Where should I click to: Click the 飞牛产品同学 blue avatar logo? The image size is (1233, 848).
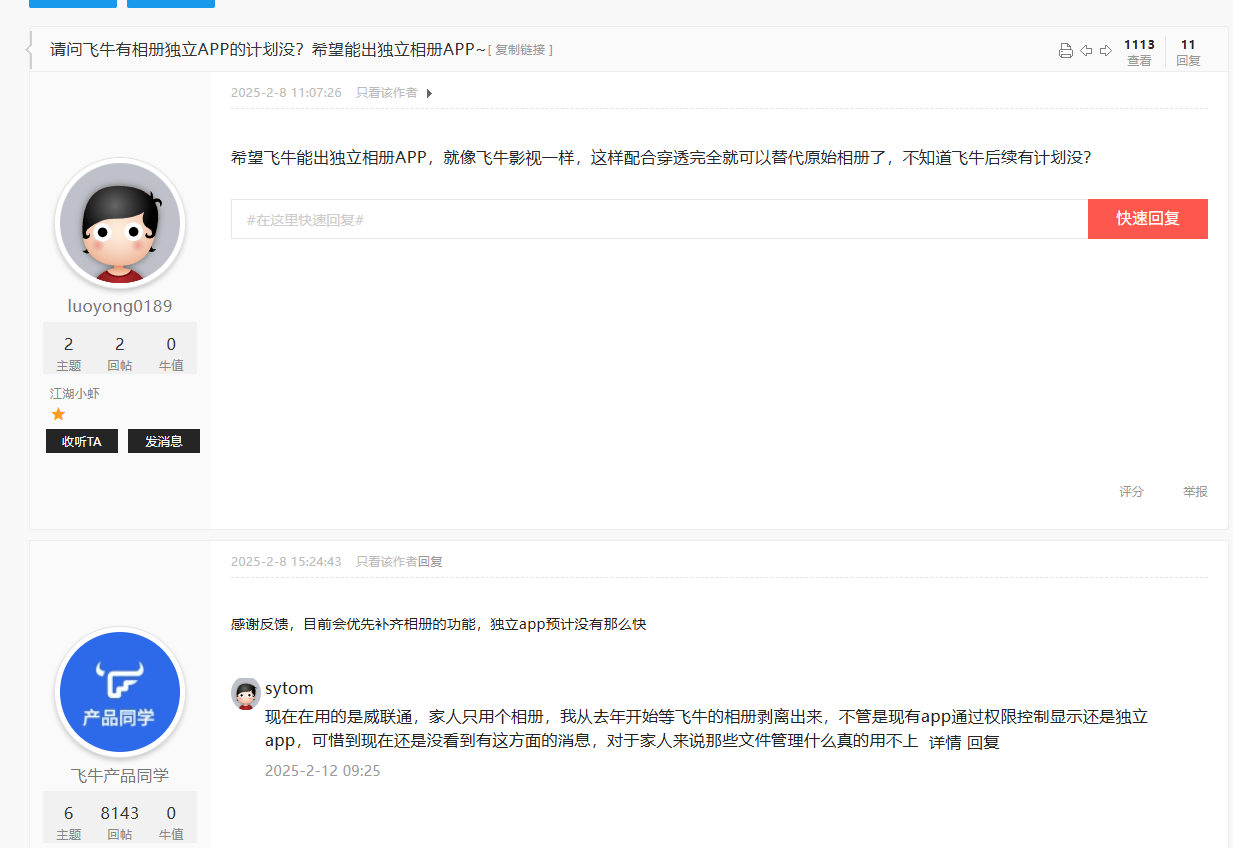pyautogui.click(x=120, y=692)
